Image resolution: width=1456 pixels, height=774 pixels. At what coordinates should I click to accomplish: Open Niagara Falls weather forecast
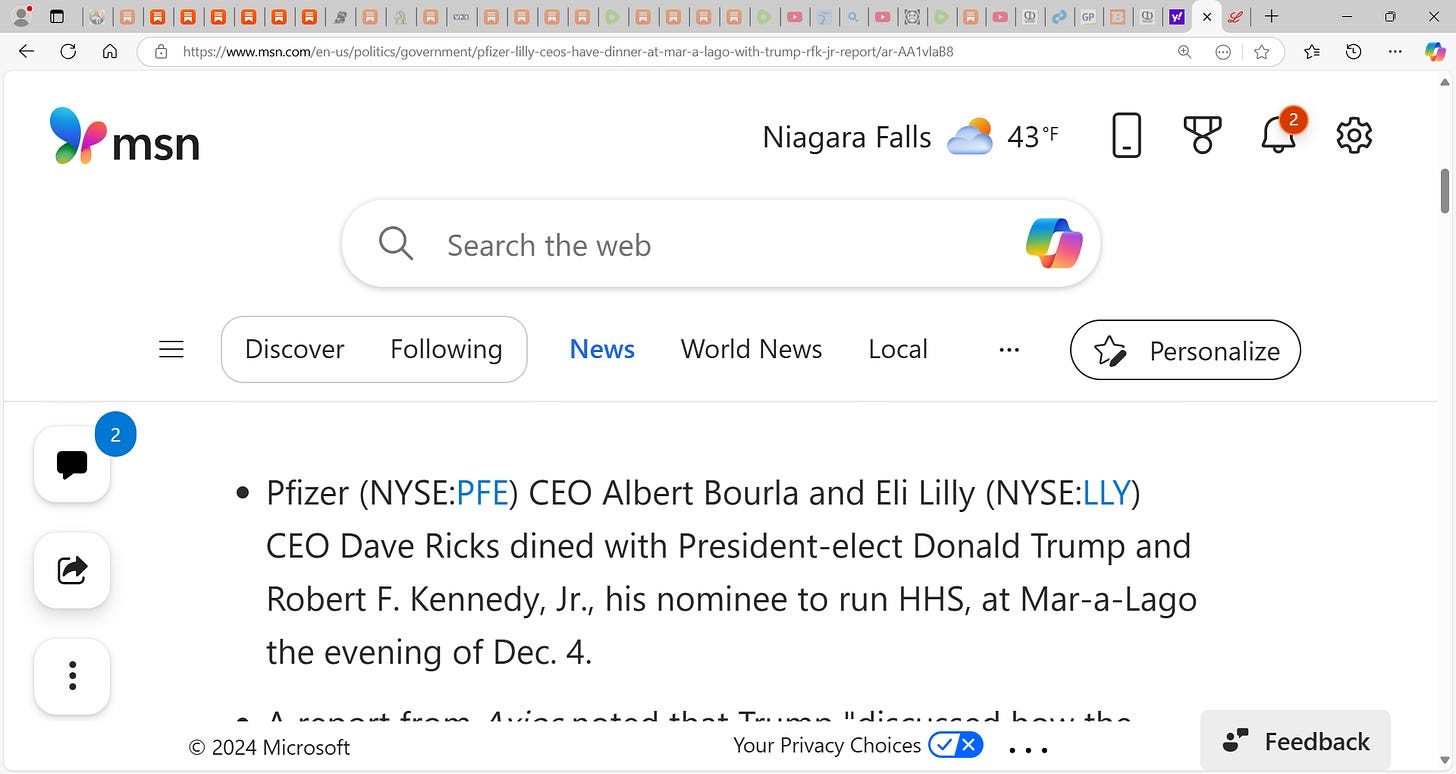click(x=847, y=137)
